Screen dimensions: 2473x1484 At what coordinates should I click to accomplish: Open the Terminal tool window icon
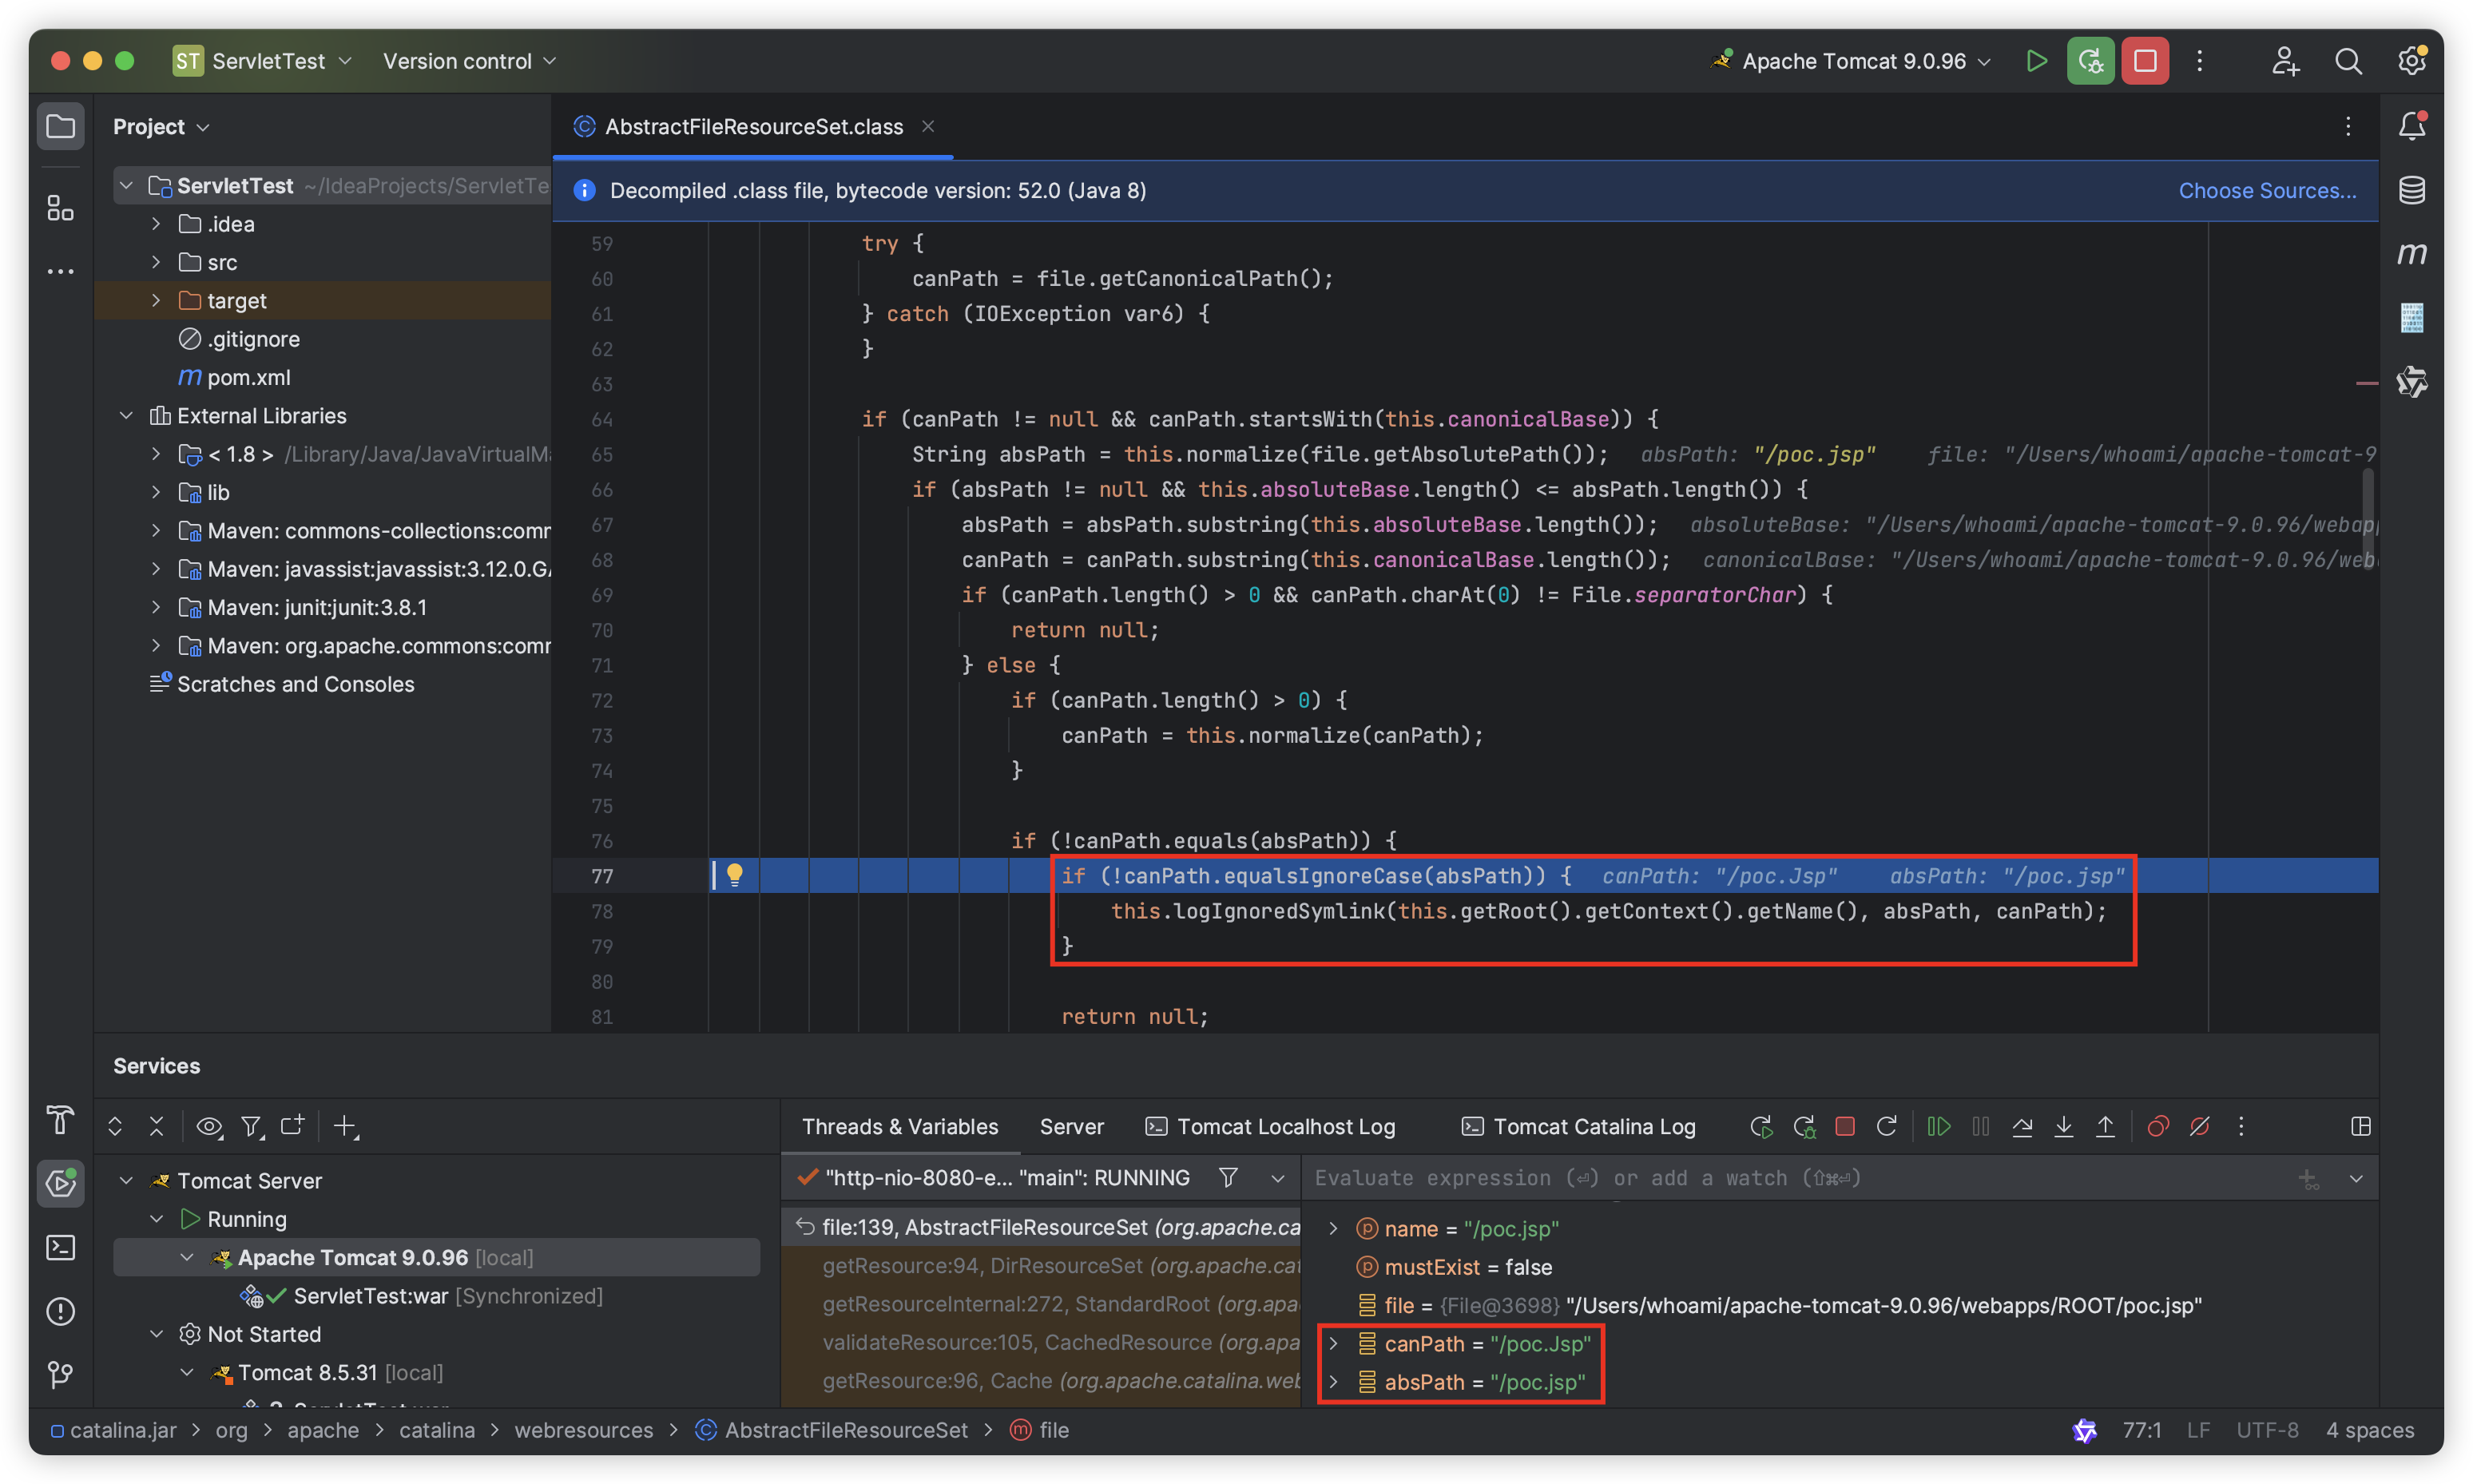pos(60,1247)
